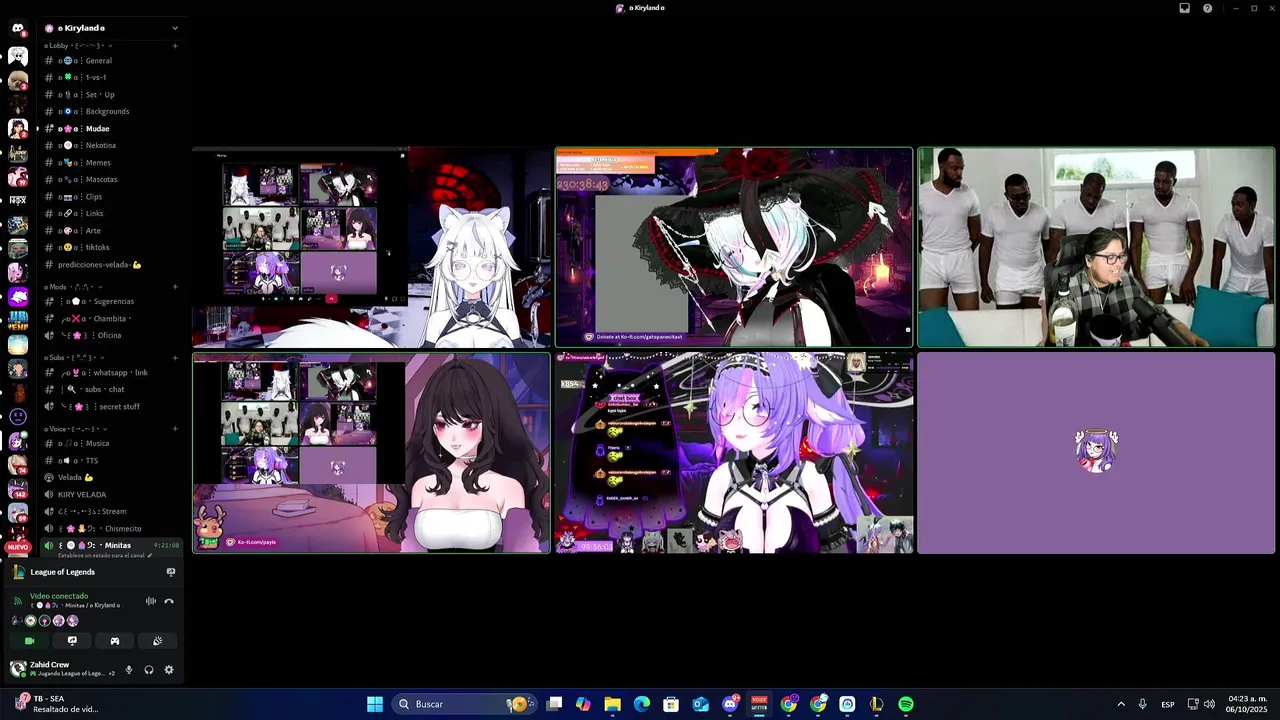Open the Musica channel
The width and height of the screenshot is (1280, 720).
[x=111, y=444]
